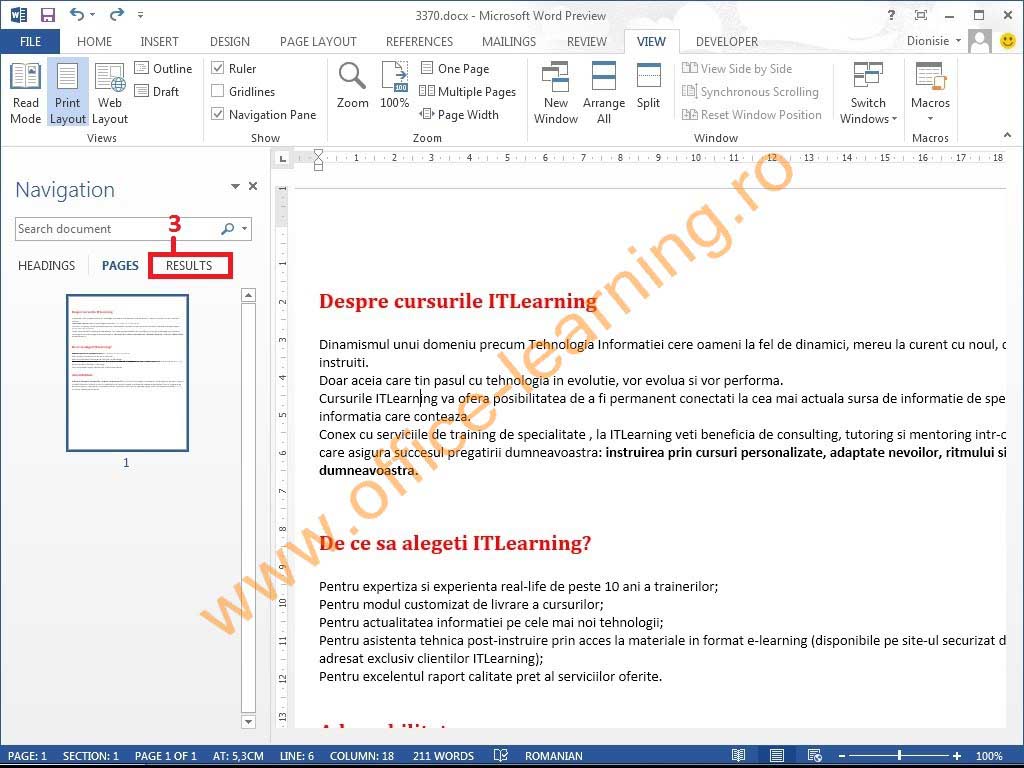
Task: Open Word Help question mark
Action: [x=891, y=15]
